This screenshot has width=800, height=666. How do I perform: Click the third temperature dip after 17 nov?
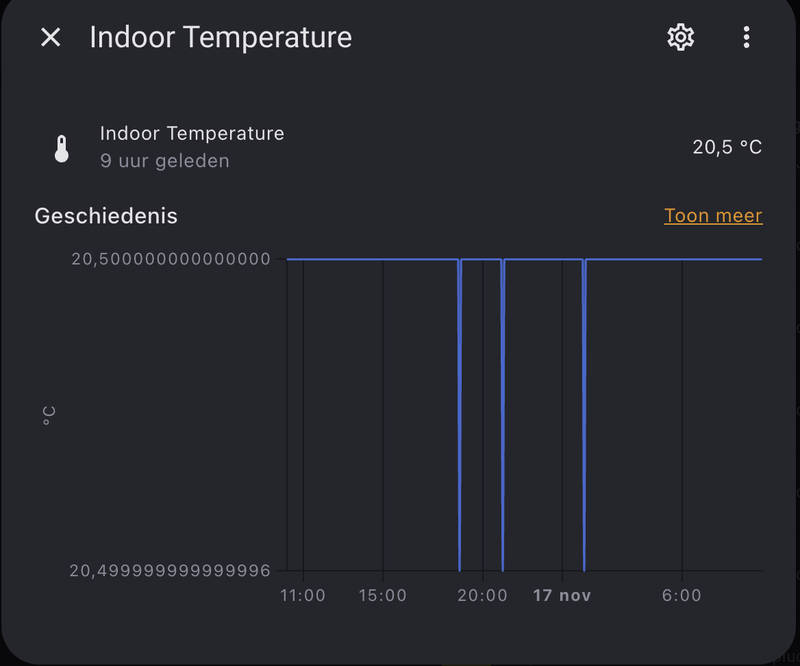click(x=584, y=414)
